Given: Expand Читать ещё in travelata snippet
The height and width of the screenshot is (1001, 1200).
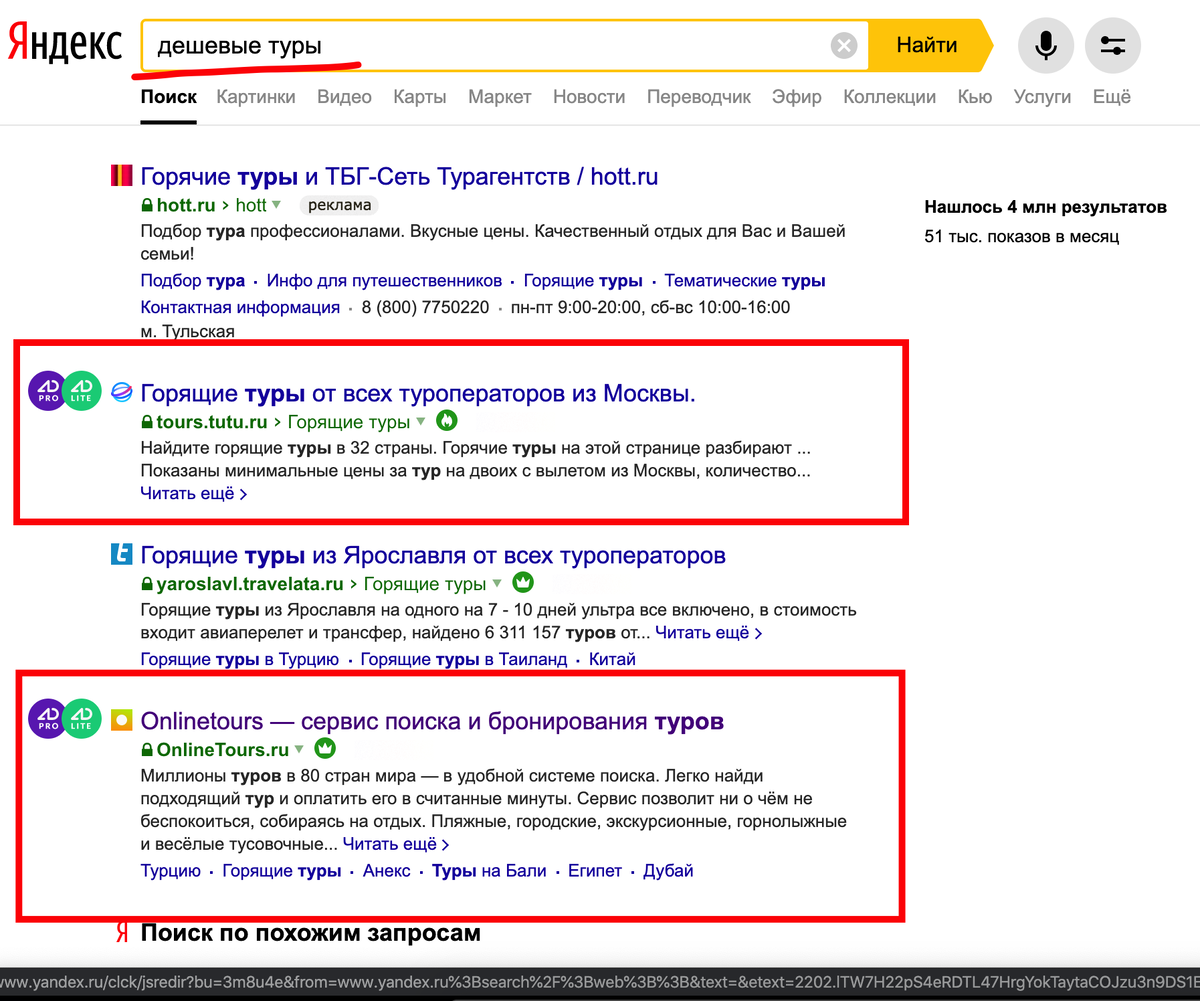Looking at the screenshot, I should coord(709,633).
